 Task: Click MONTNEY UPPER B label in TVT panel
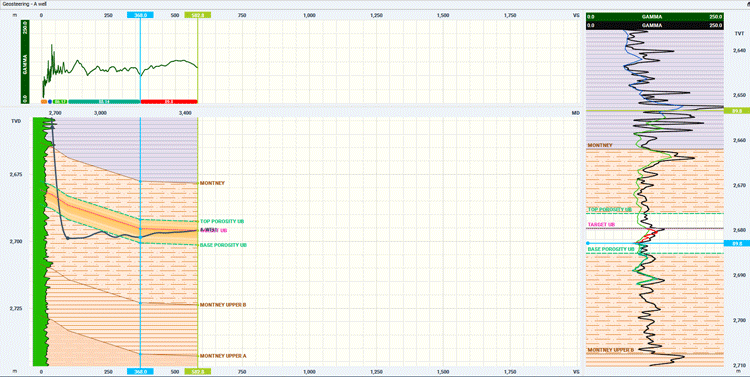pos(610,350)
